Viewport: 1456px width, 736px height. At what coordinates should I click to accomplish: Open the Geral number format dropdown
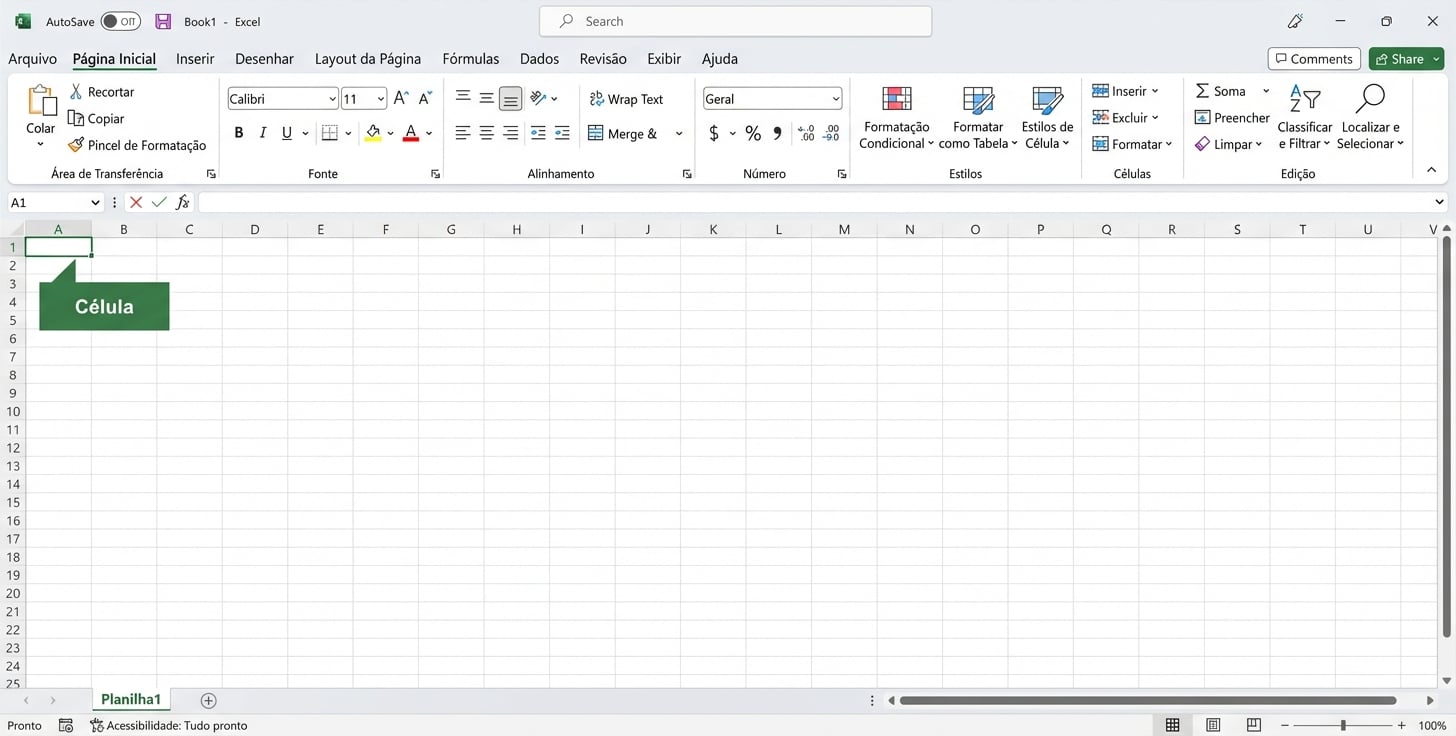(835, 99)
